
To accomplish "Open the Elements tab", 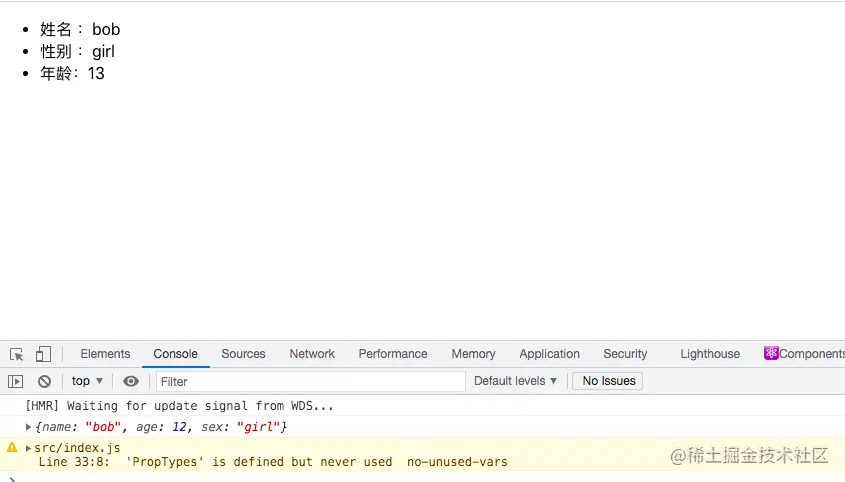I will pyautogui.click(x=105, y=354).
